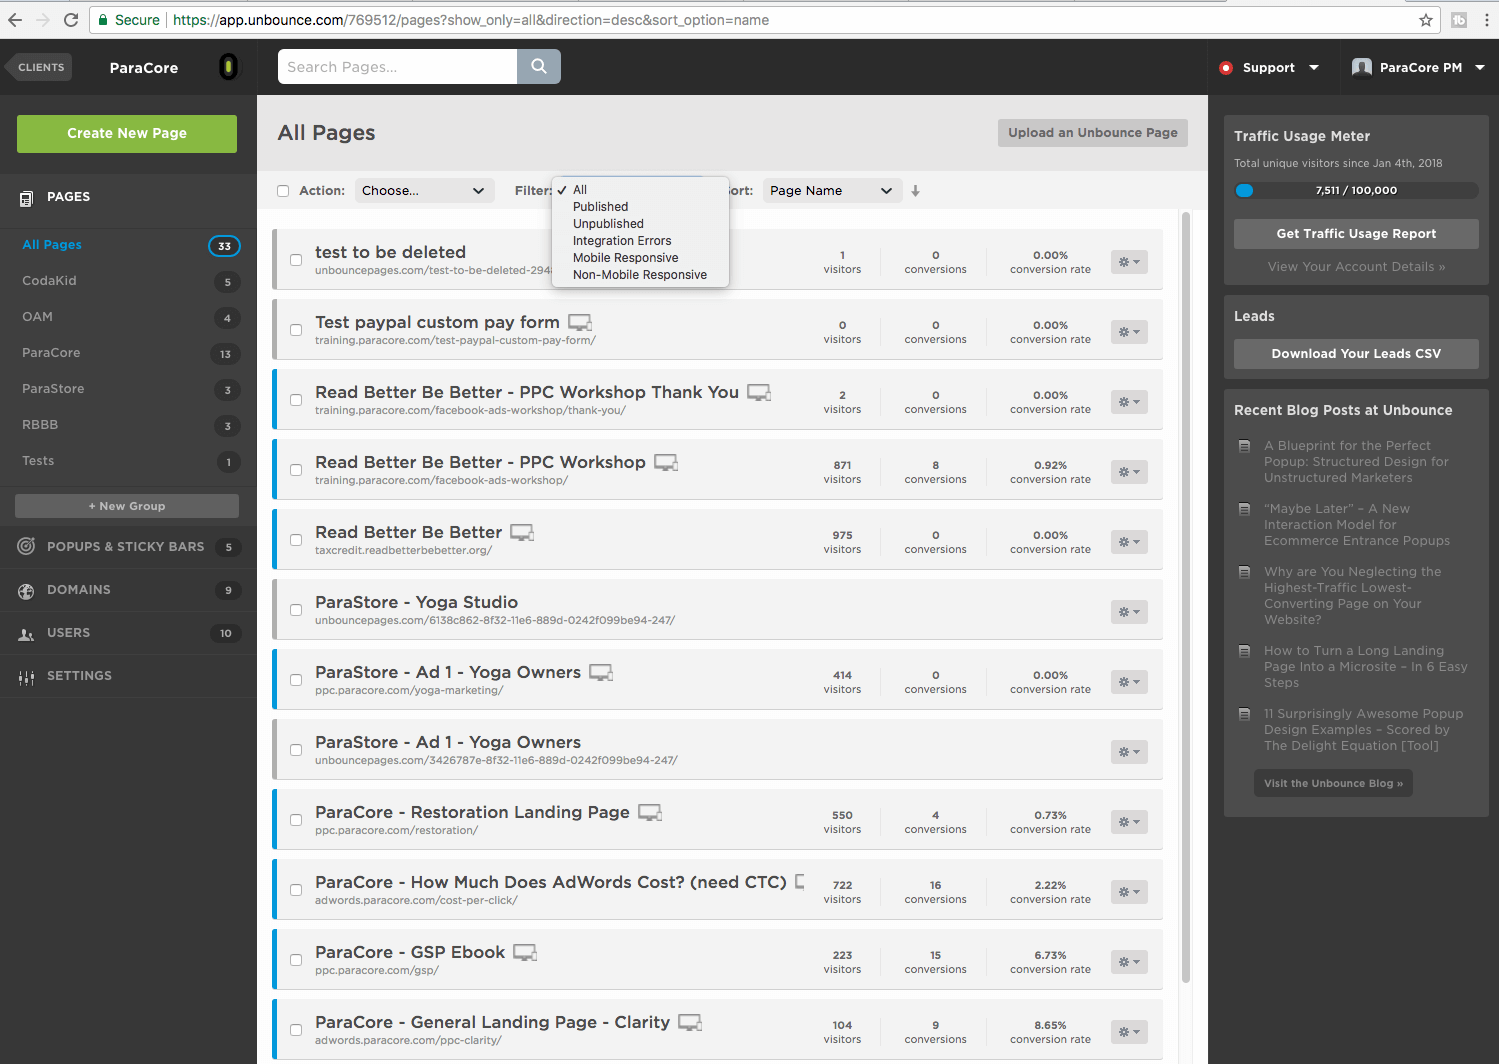The image size is (1499, 1064).
Task: Select Mobile Responsive filter option
Action: [625, 258]
